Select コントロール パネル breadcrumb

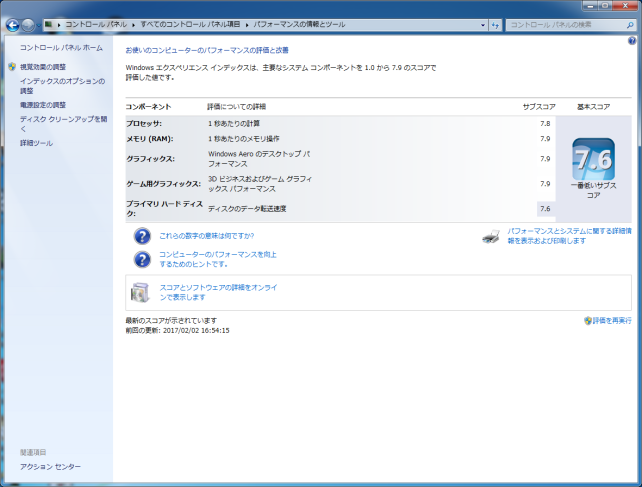96,25
